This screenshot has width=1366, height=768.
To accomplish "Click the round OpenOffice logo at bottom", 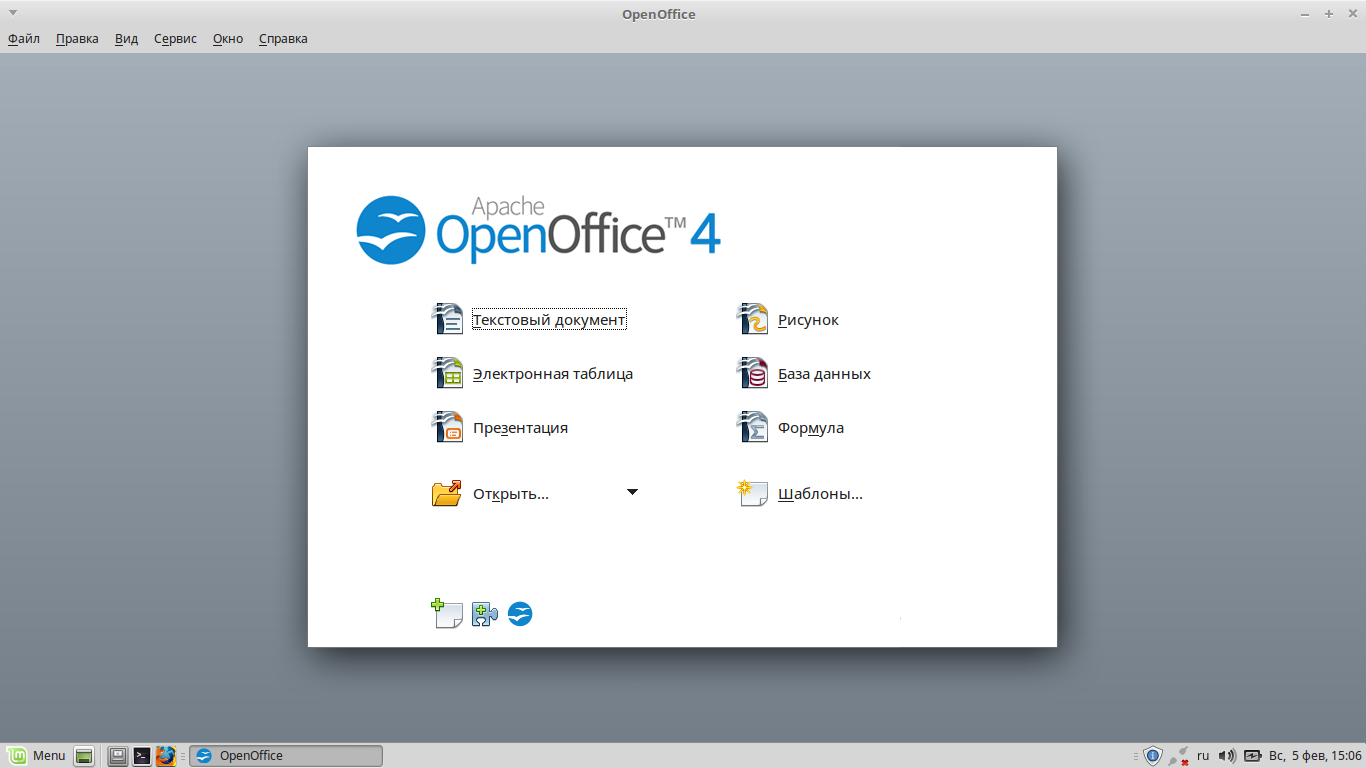I will 519,614.
